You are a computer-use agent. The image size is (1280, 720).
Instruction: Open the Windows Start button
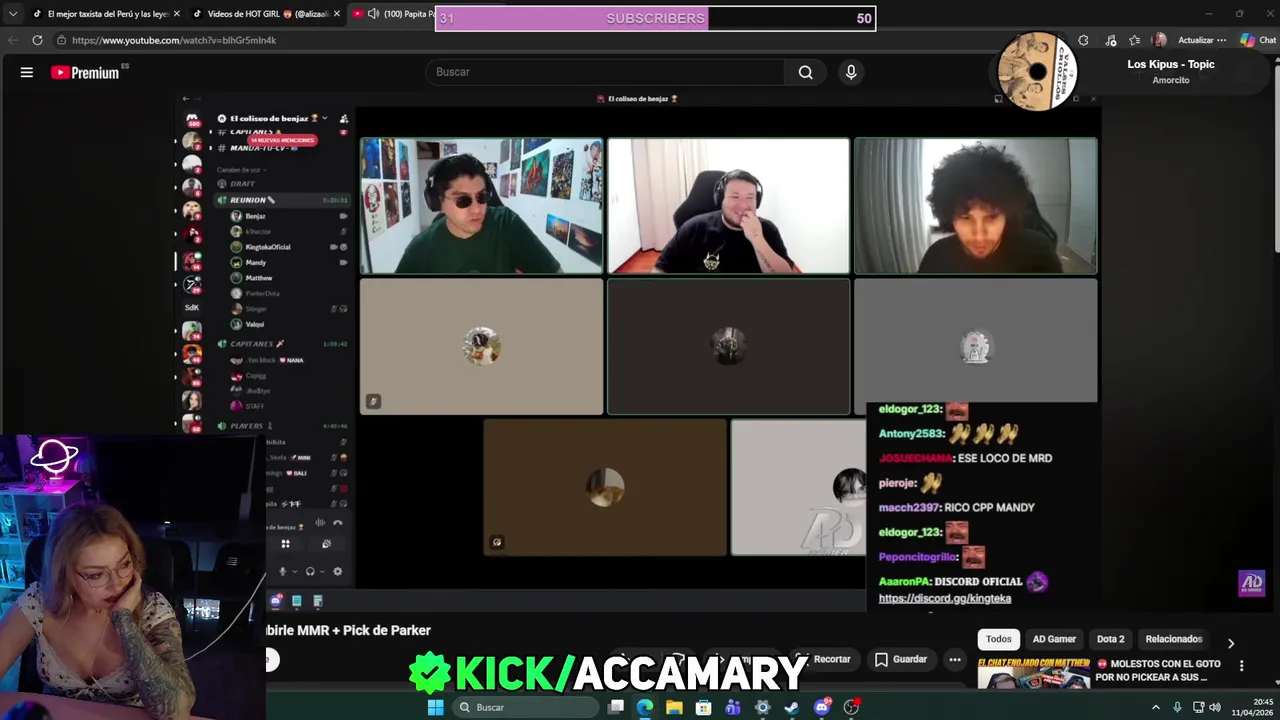coord(435,707)
